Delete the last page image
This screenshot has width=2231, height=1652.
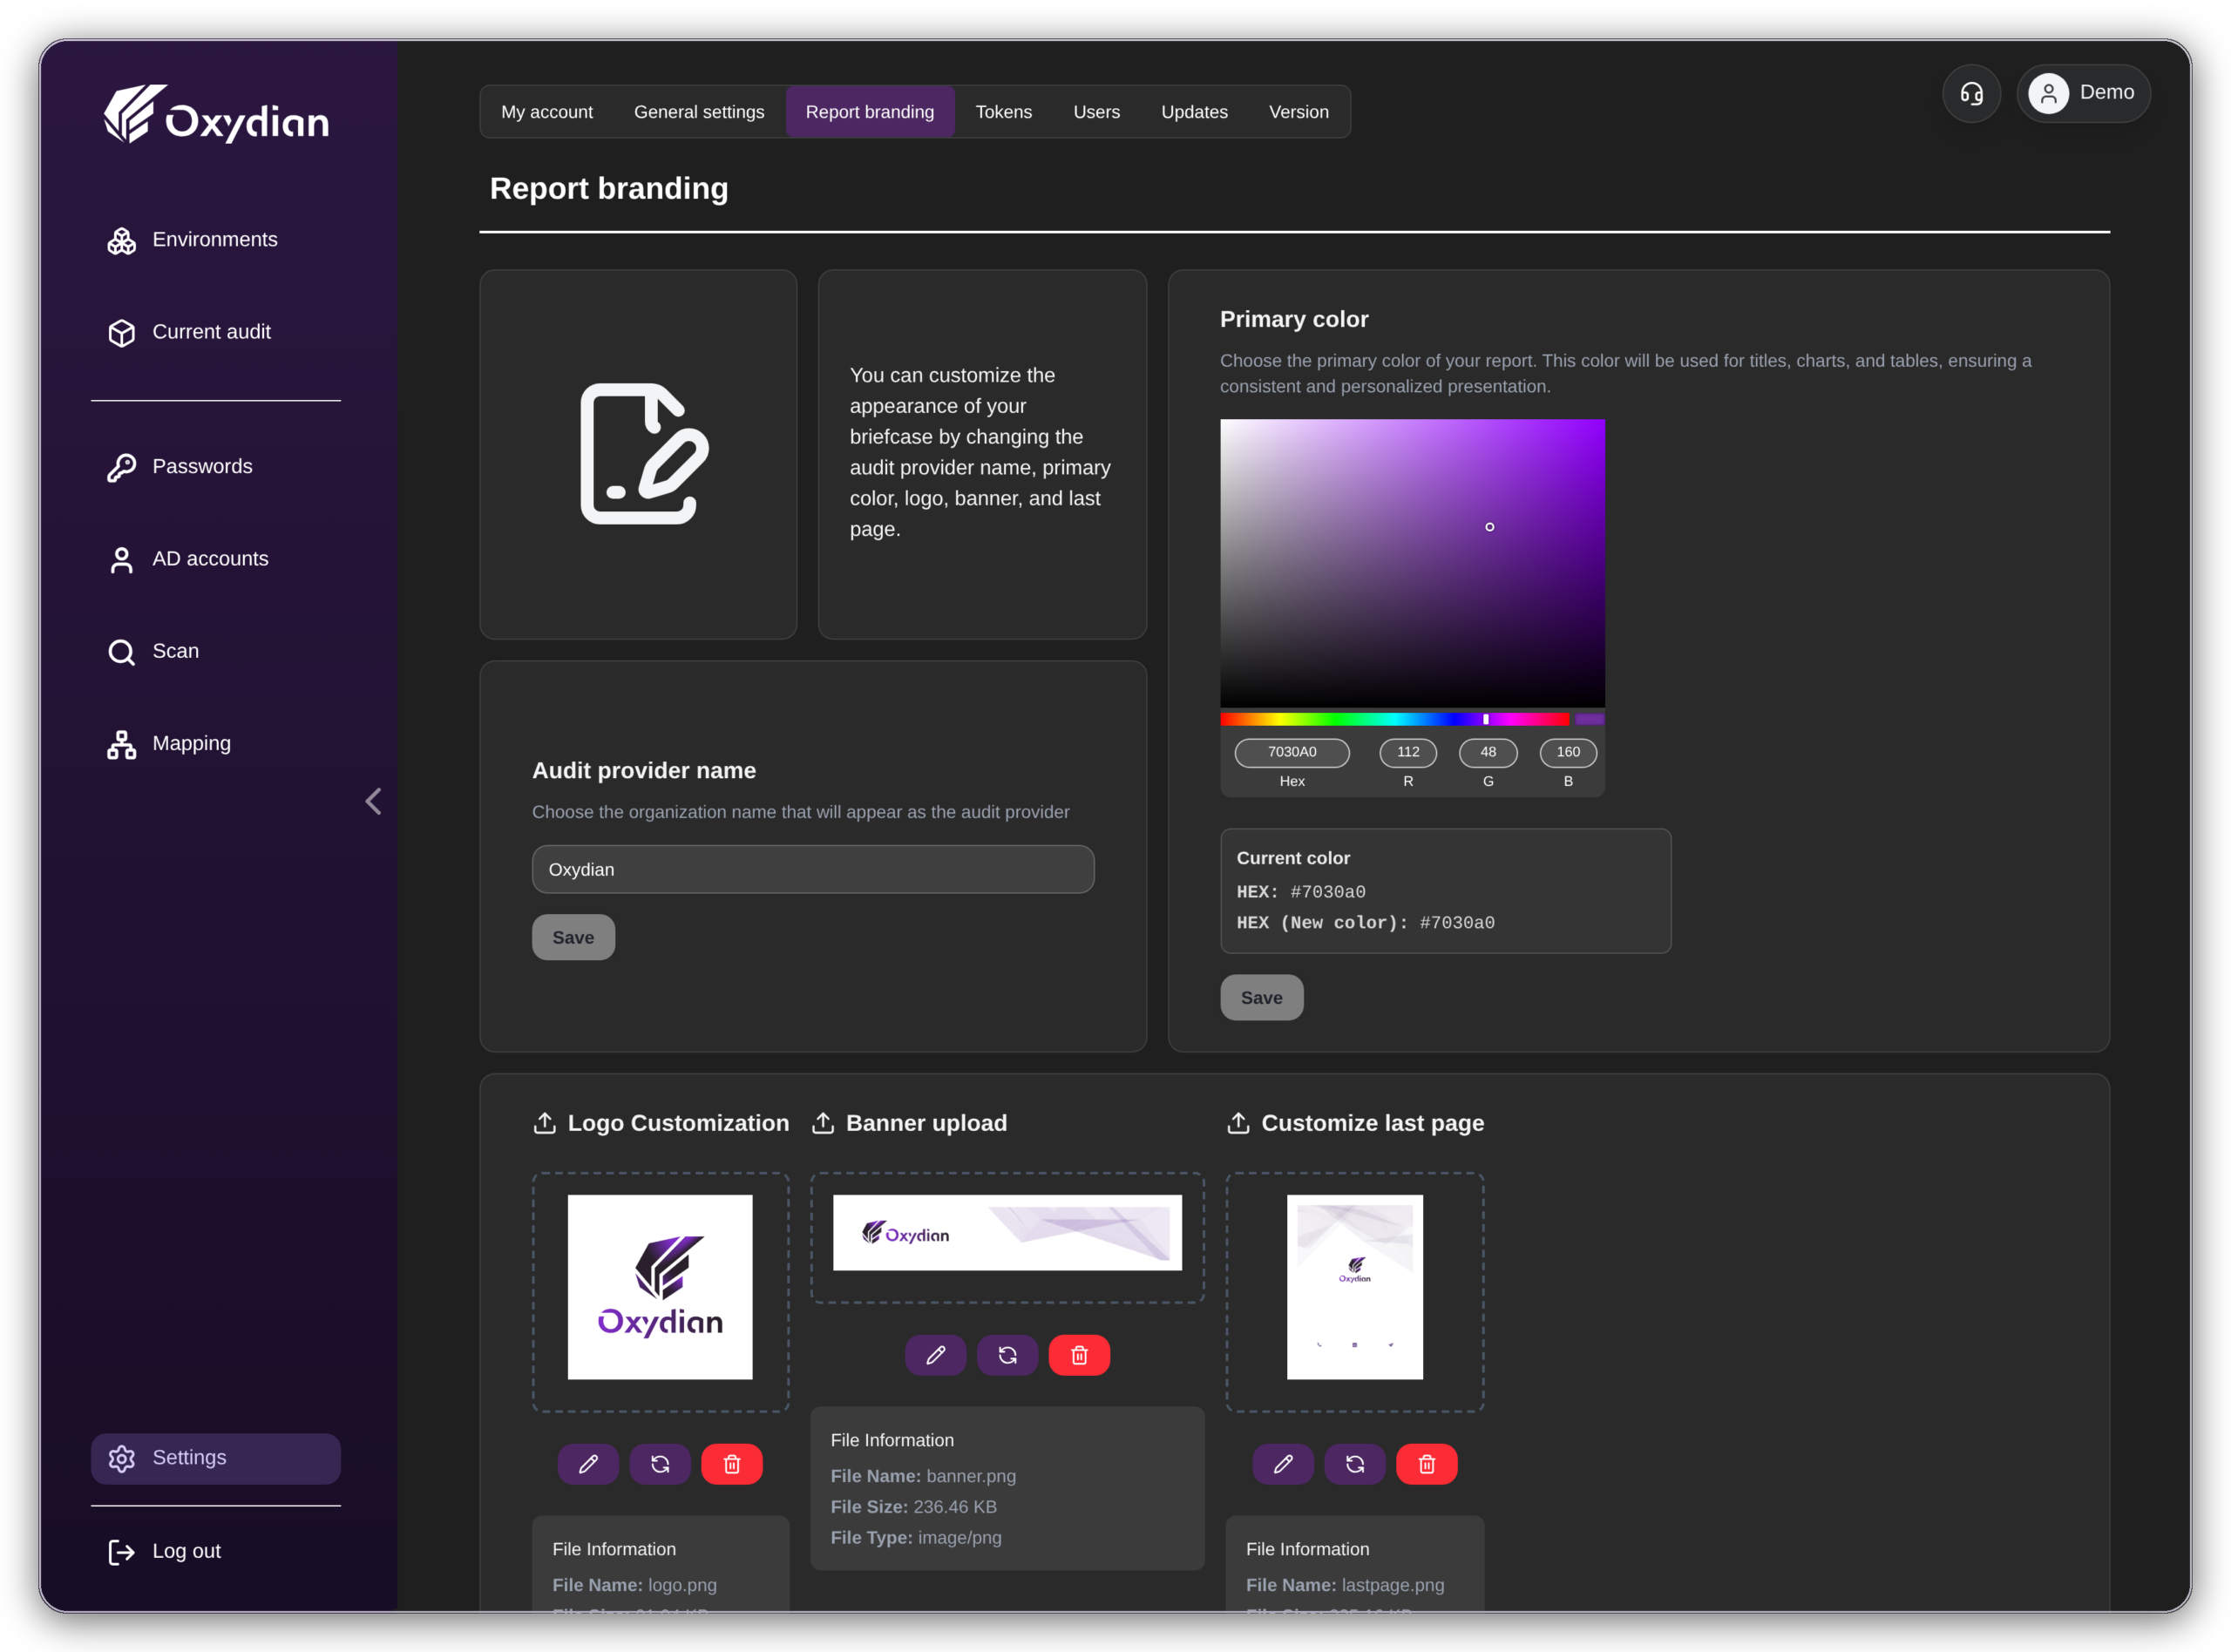tap(1427, 1464)
